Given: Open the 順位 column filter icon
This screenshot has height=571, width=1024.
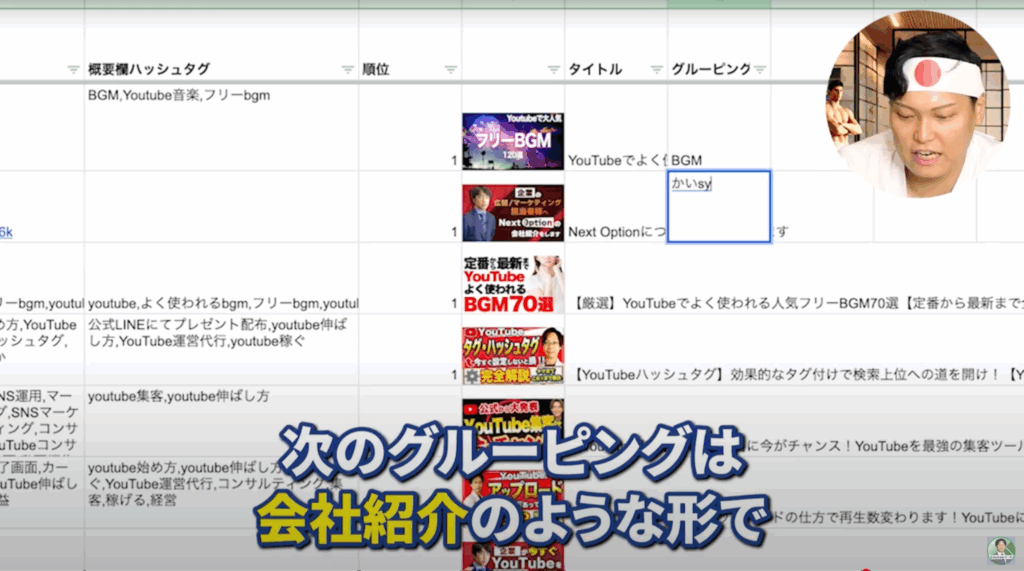Looking at the screenshot, I should click(x=450, y=69).
